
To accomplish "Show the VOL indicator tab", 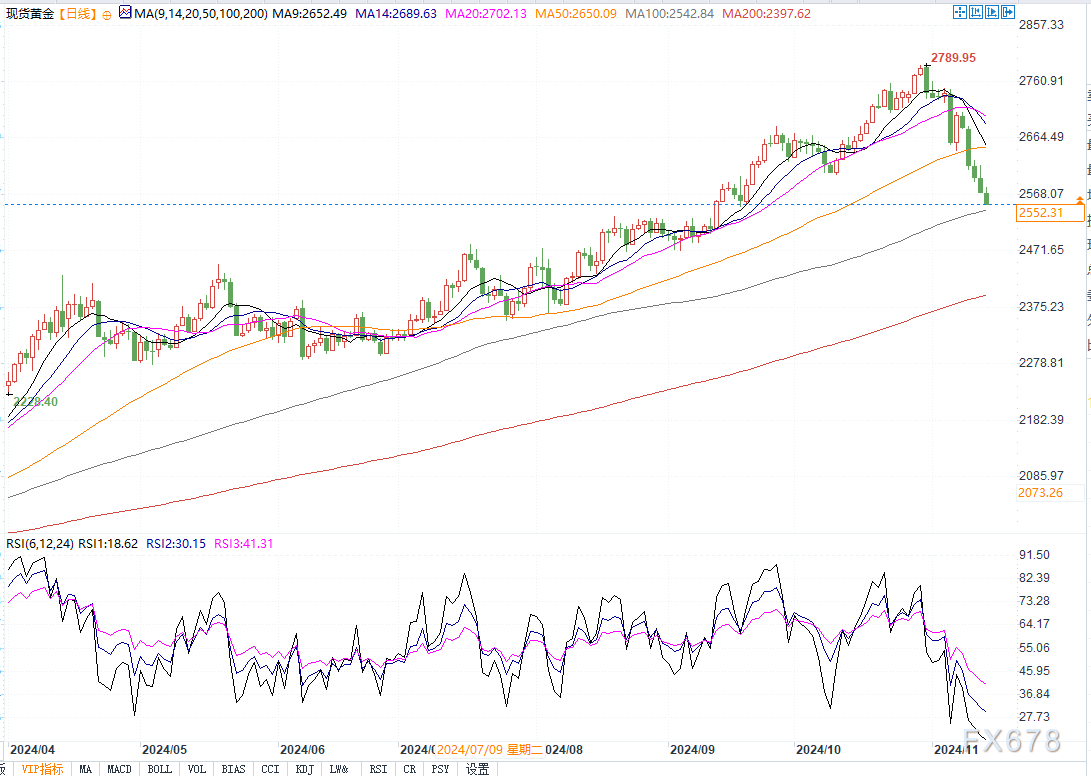I will click(x=197, y=769).
